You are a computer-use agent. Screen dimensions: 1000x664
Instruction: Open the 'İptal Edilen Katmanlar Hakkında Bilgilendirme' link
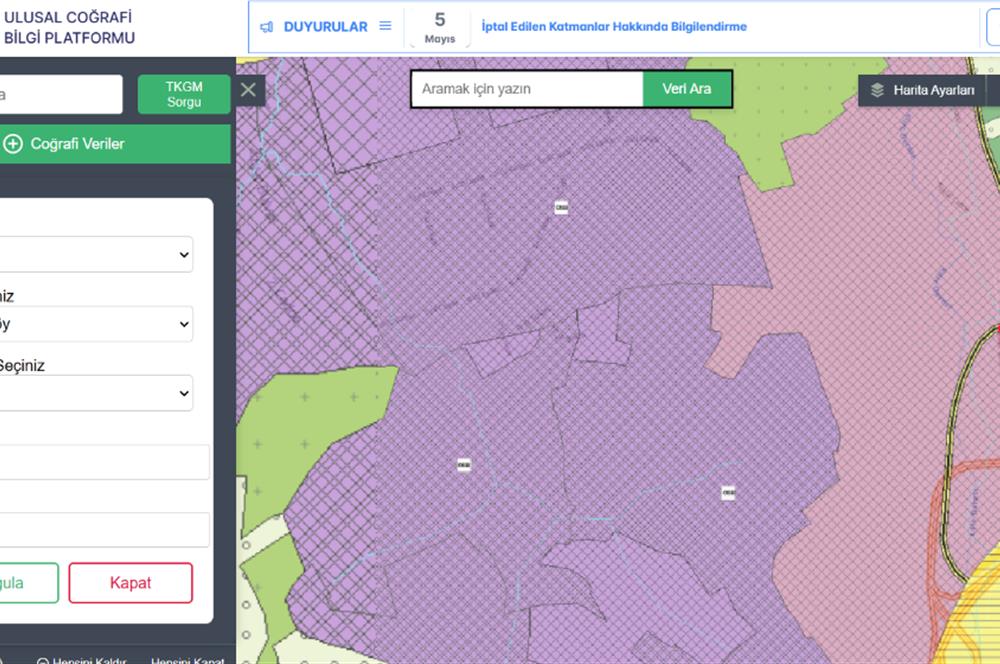click(x=614, y=27)
